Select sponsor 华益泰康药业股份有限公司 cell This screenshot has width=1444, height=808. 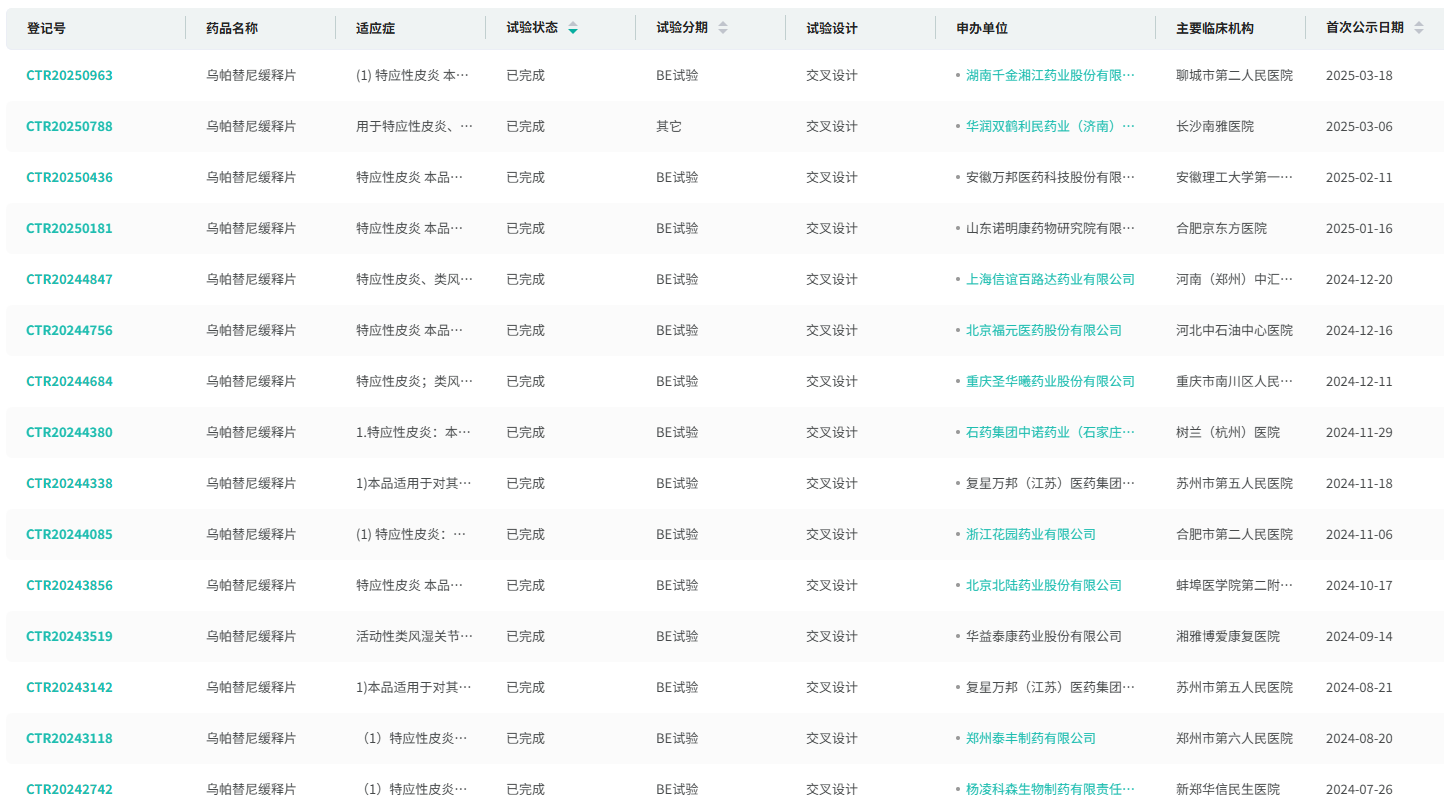pos(1044,636)
